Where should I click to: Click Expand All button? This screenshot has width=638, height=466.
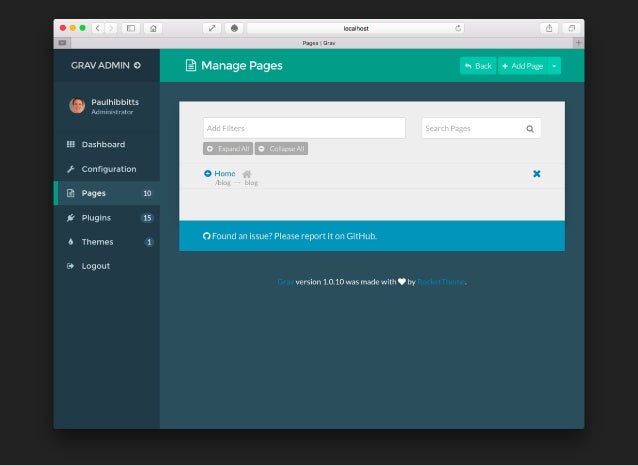(228, 149)
